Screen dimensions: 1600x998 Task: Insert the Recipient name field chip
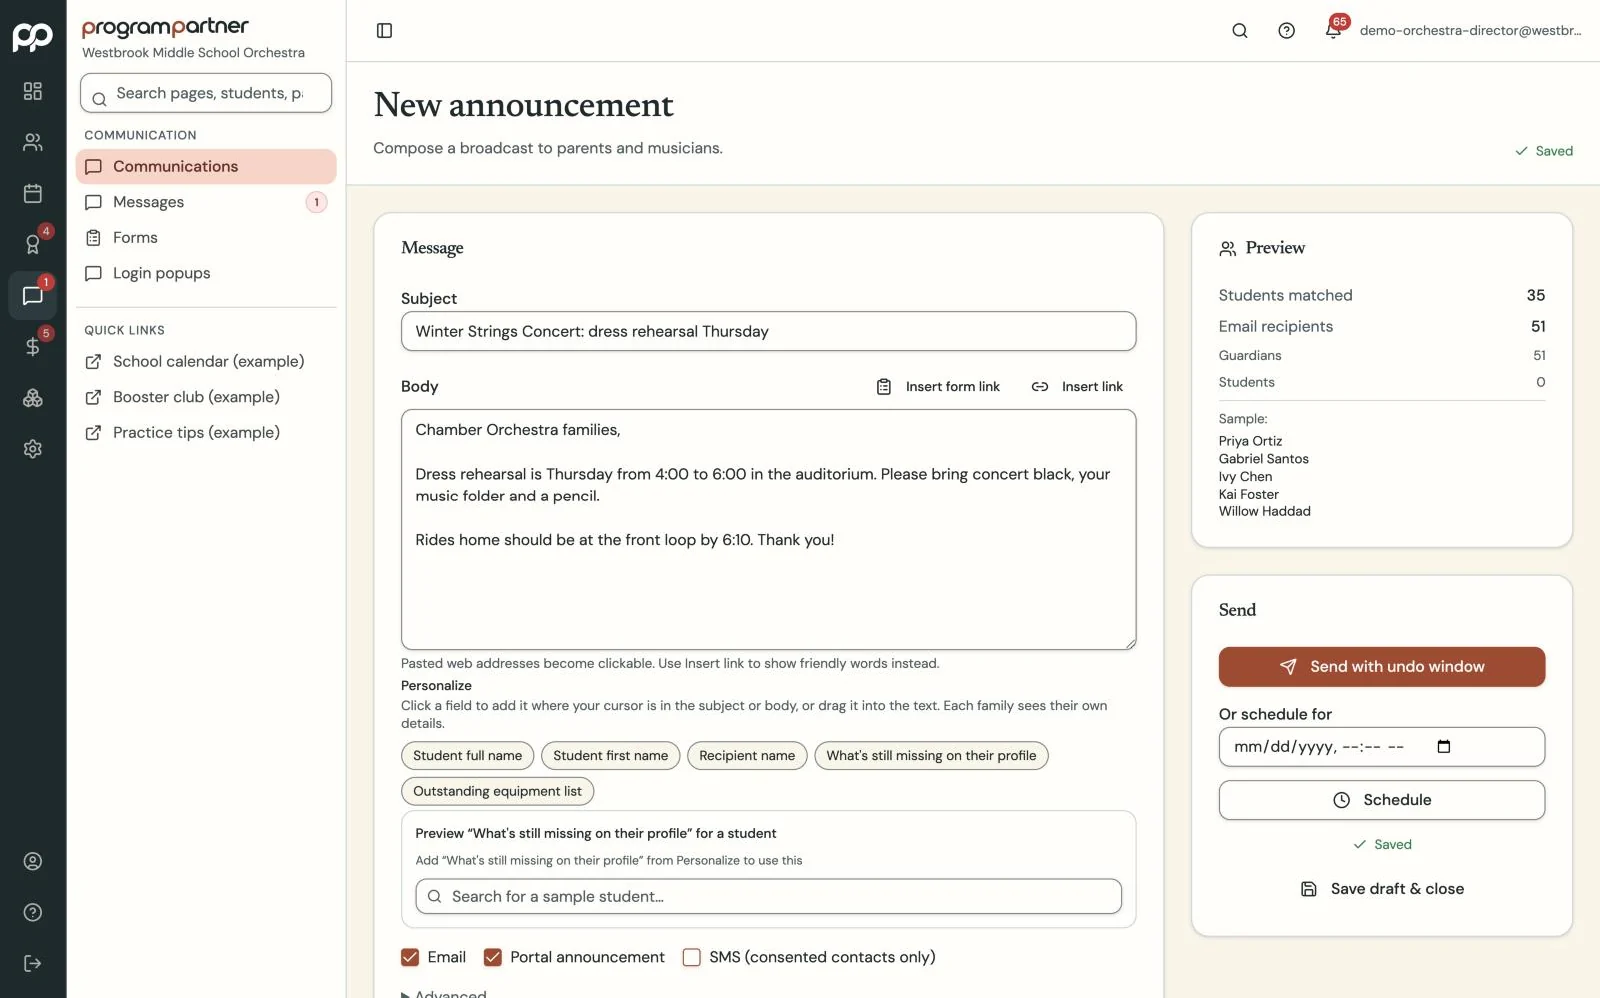(x=747, y=756)
